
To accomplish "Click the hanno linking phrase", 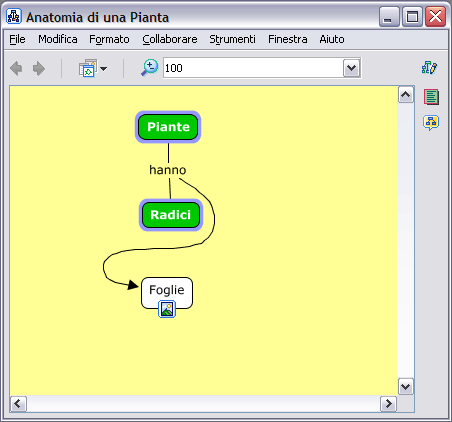I will pyautogui.click(x=168, y=170).
